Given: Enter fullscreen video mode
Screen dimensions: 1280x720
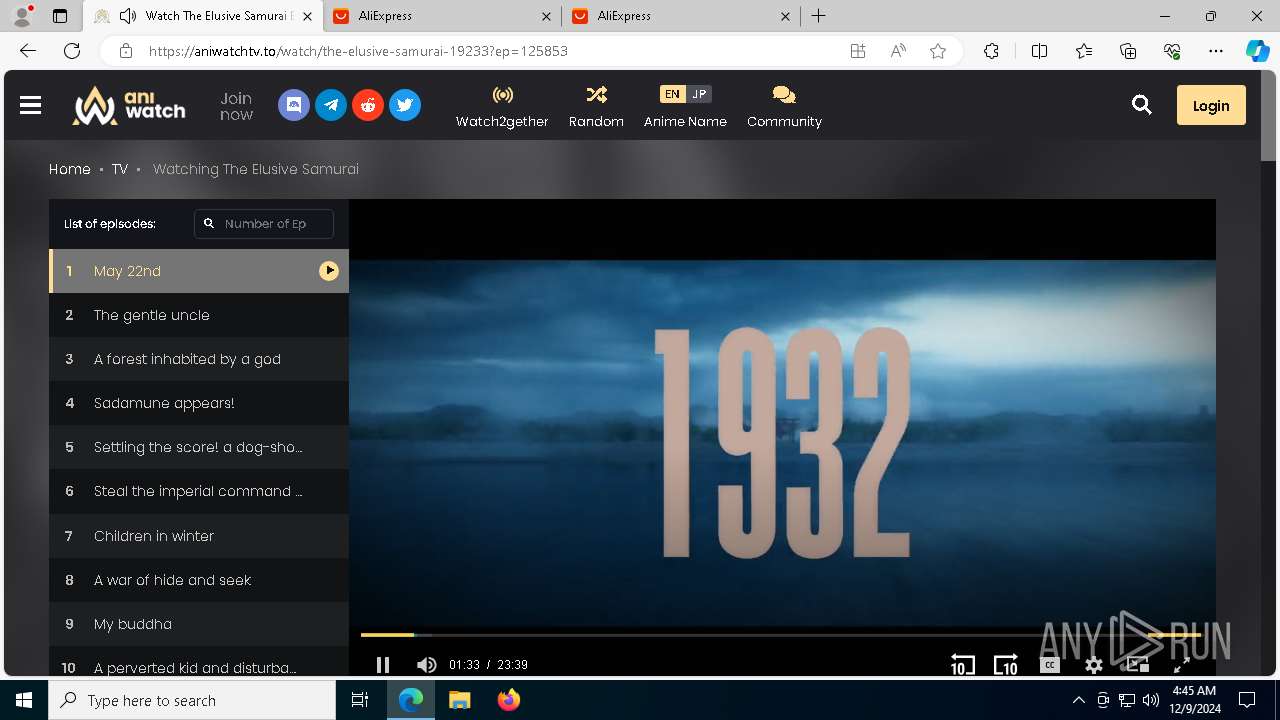Looking at the screenshot, I should (x=1181, y=665).
